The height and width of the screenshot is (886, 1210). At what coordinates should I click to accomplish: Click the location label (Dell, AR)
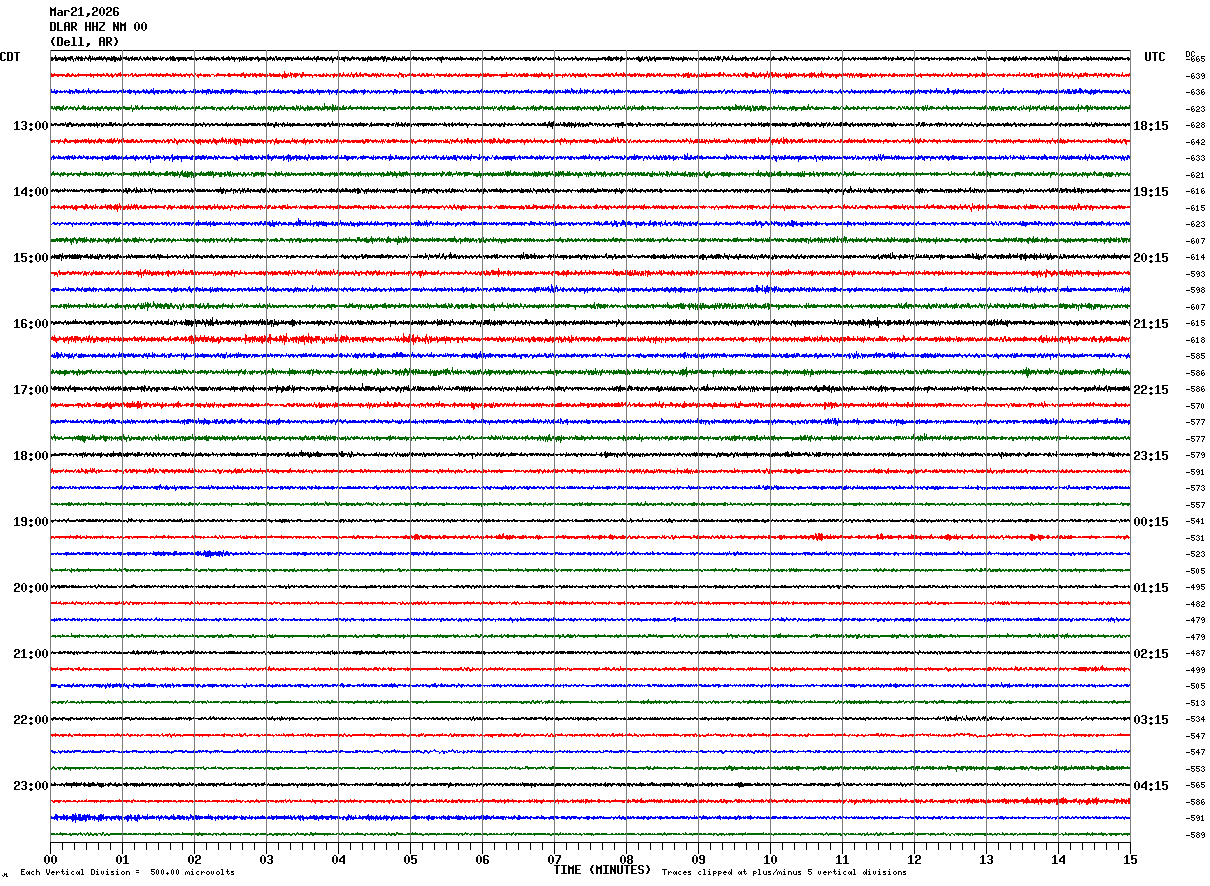click(x=84, y=42)
